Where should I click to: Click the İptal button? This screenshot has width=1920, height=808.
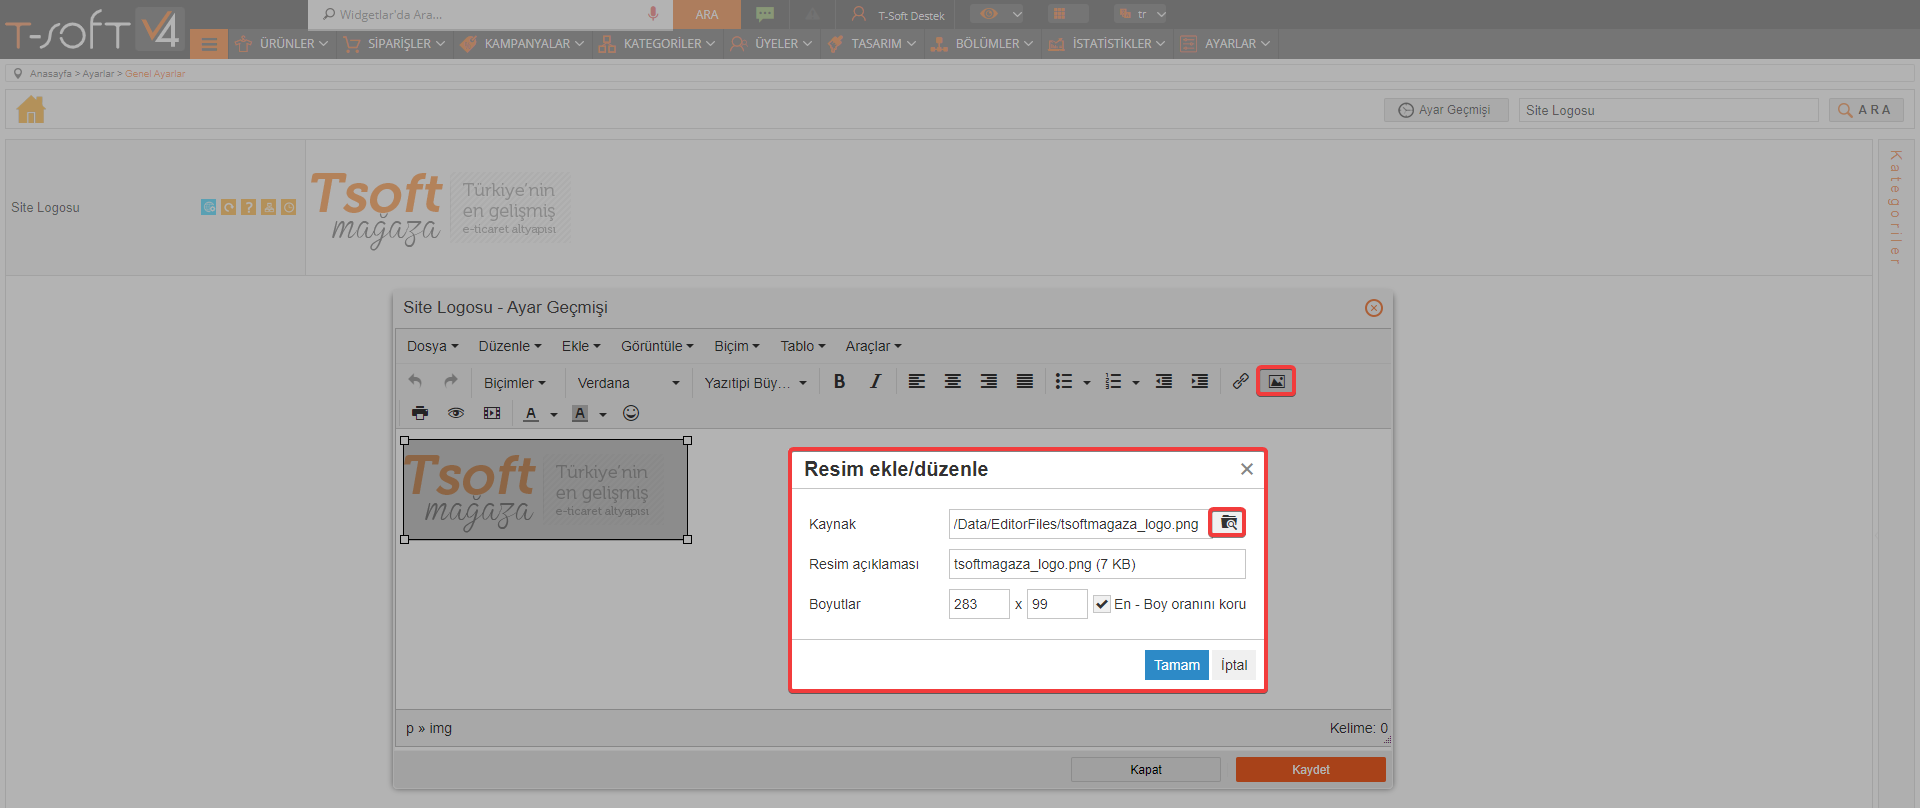[1233, 665]
